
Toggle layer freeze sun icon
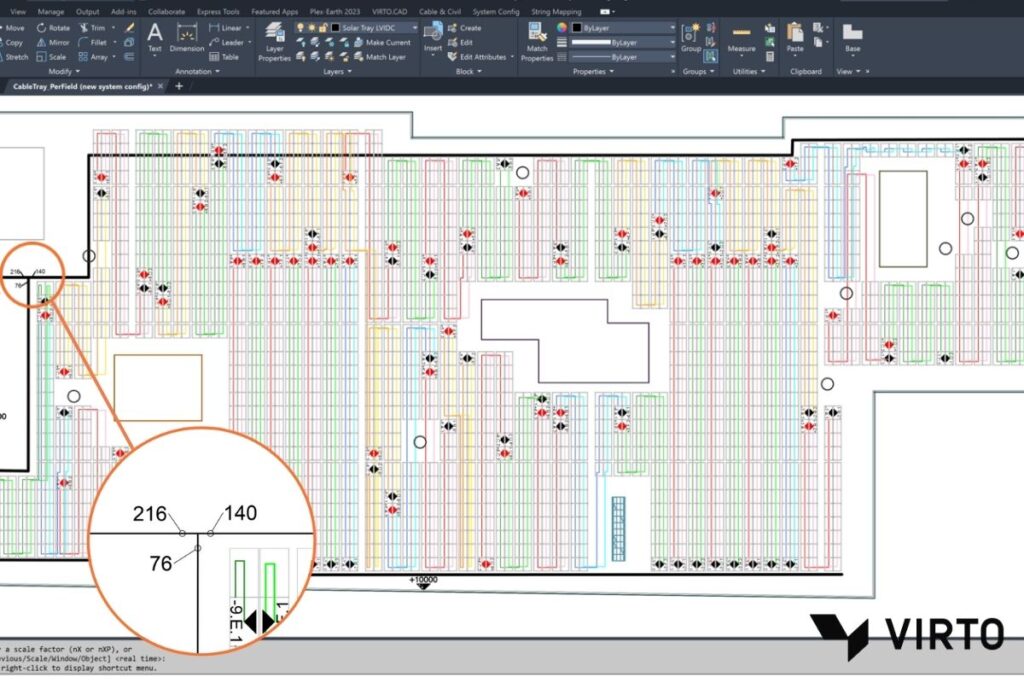[312, 28]
